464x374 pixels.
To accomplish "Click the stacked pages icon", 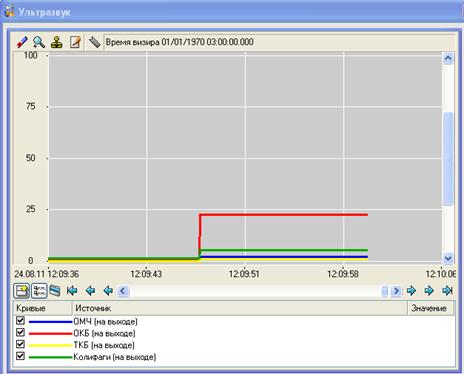I will point(55,291).
